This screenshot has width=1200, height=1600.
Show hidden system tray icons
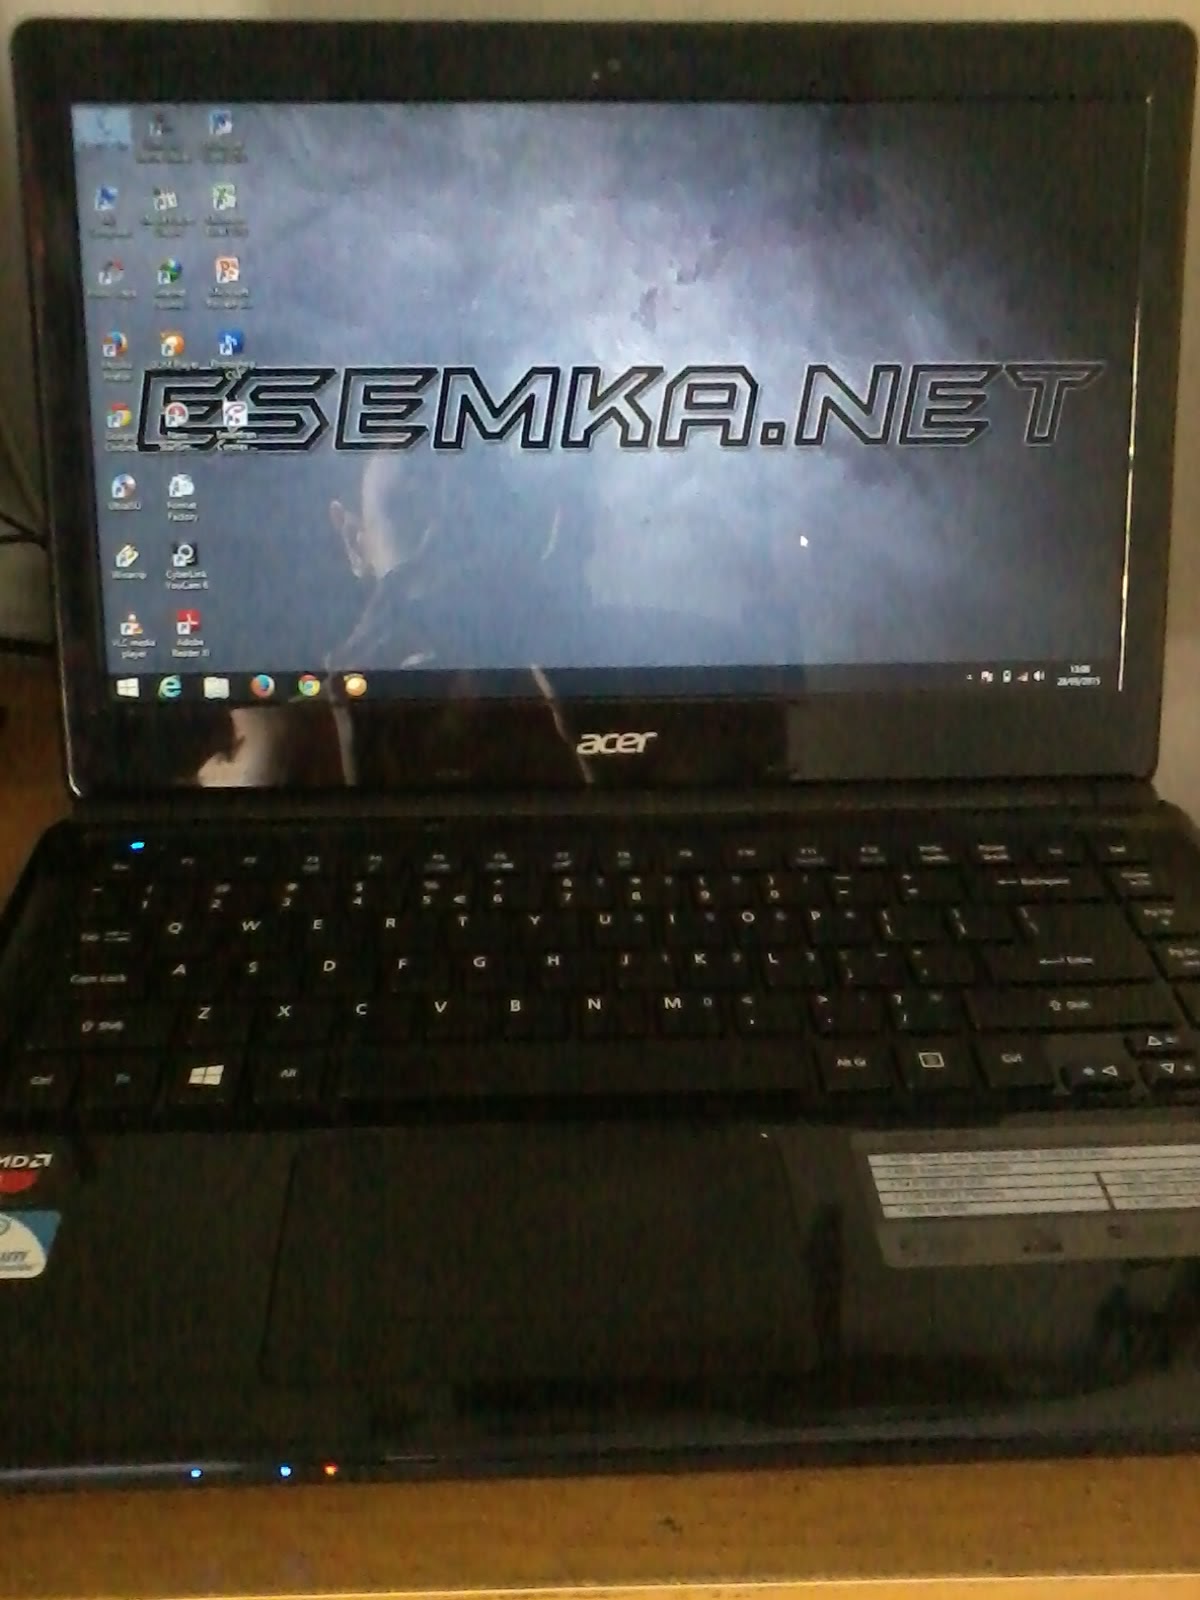(968, 678)
